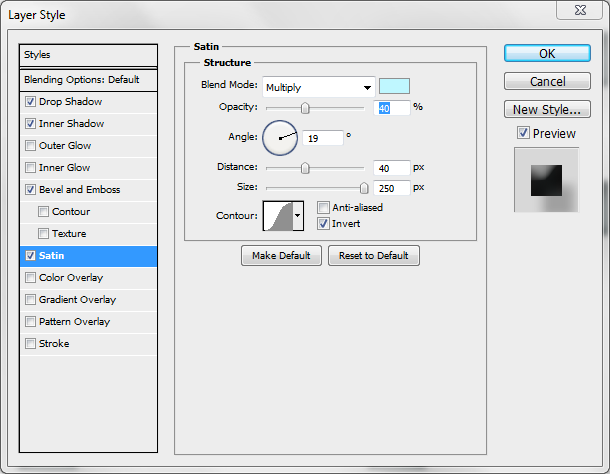The image size is (610, 474).
Task: Toggle the Drop Shadow checkbox
Action: click(x=30, y=102)
